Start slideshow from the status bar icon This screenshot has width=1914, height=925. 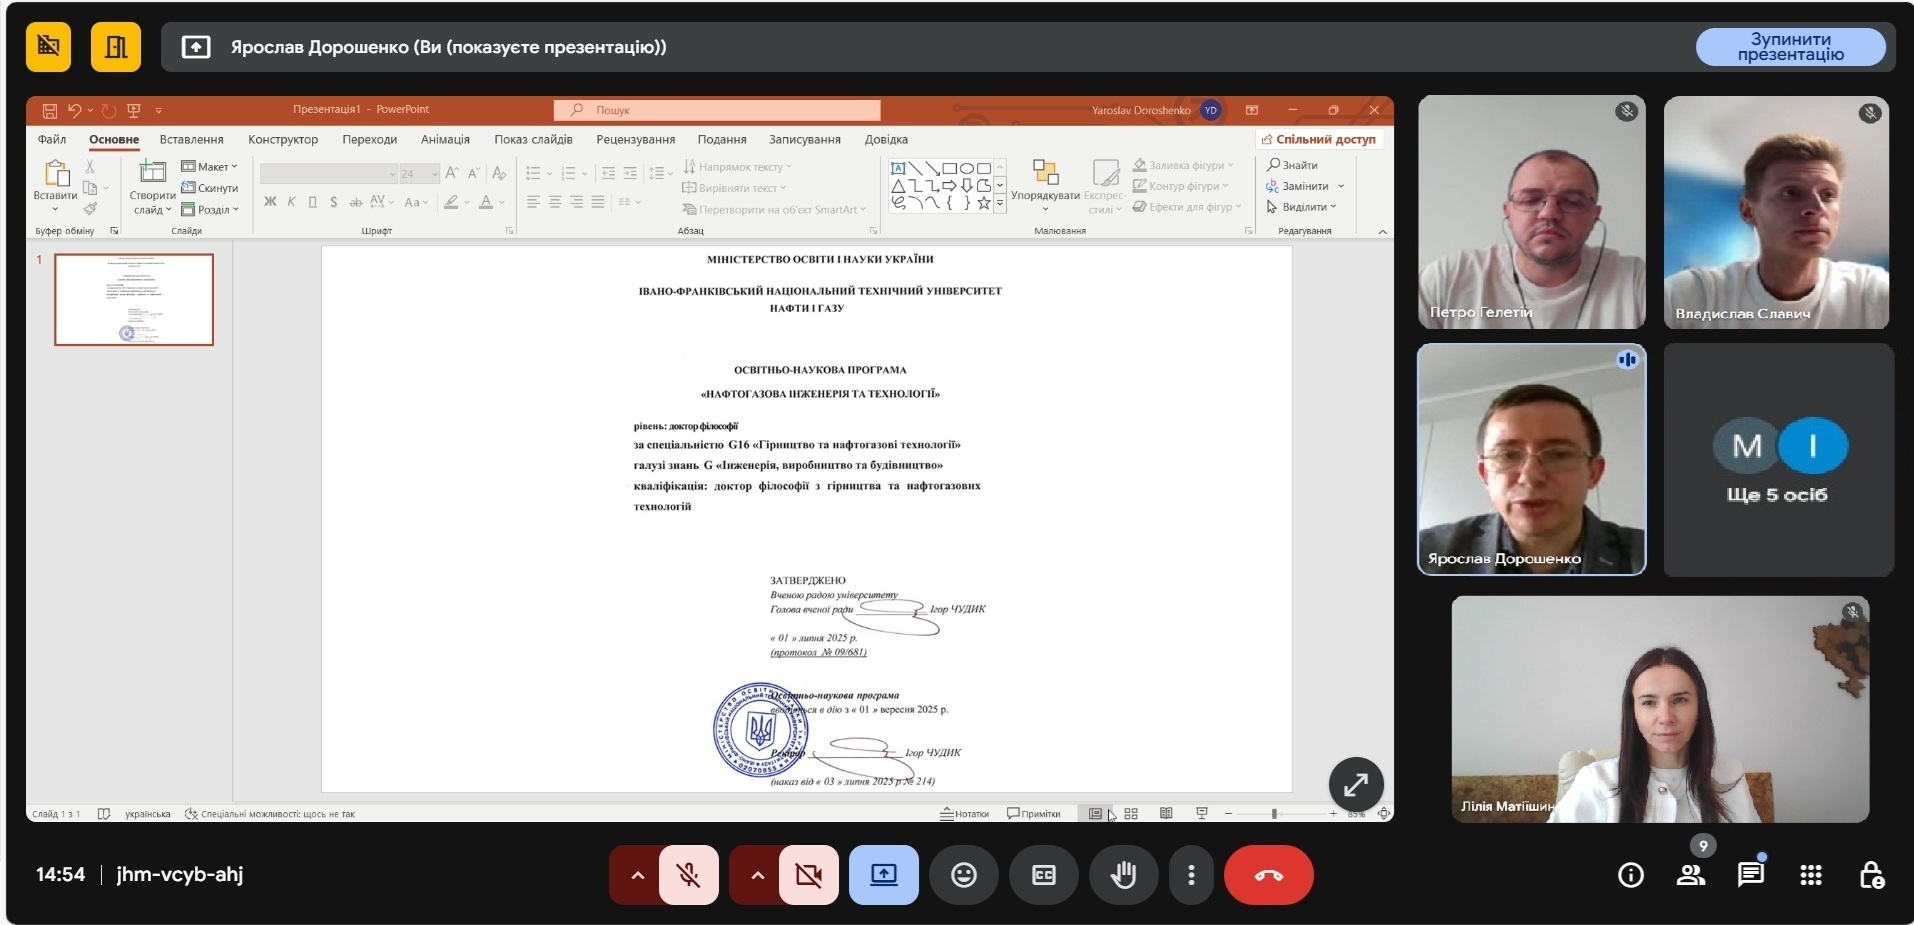coord(1202,813)
